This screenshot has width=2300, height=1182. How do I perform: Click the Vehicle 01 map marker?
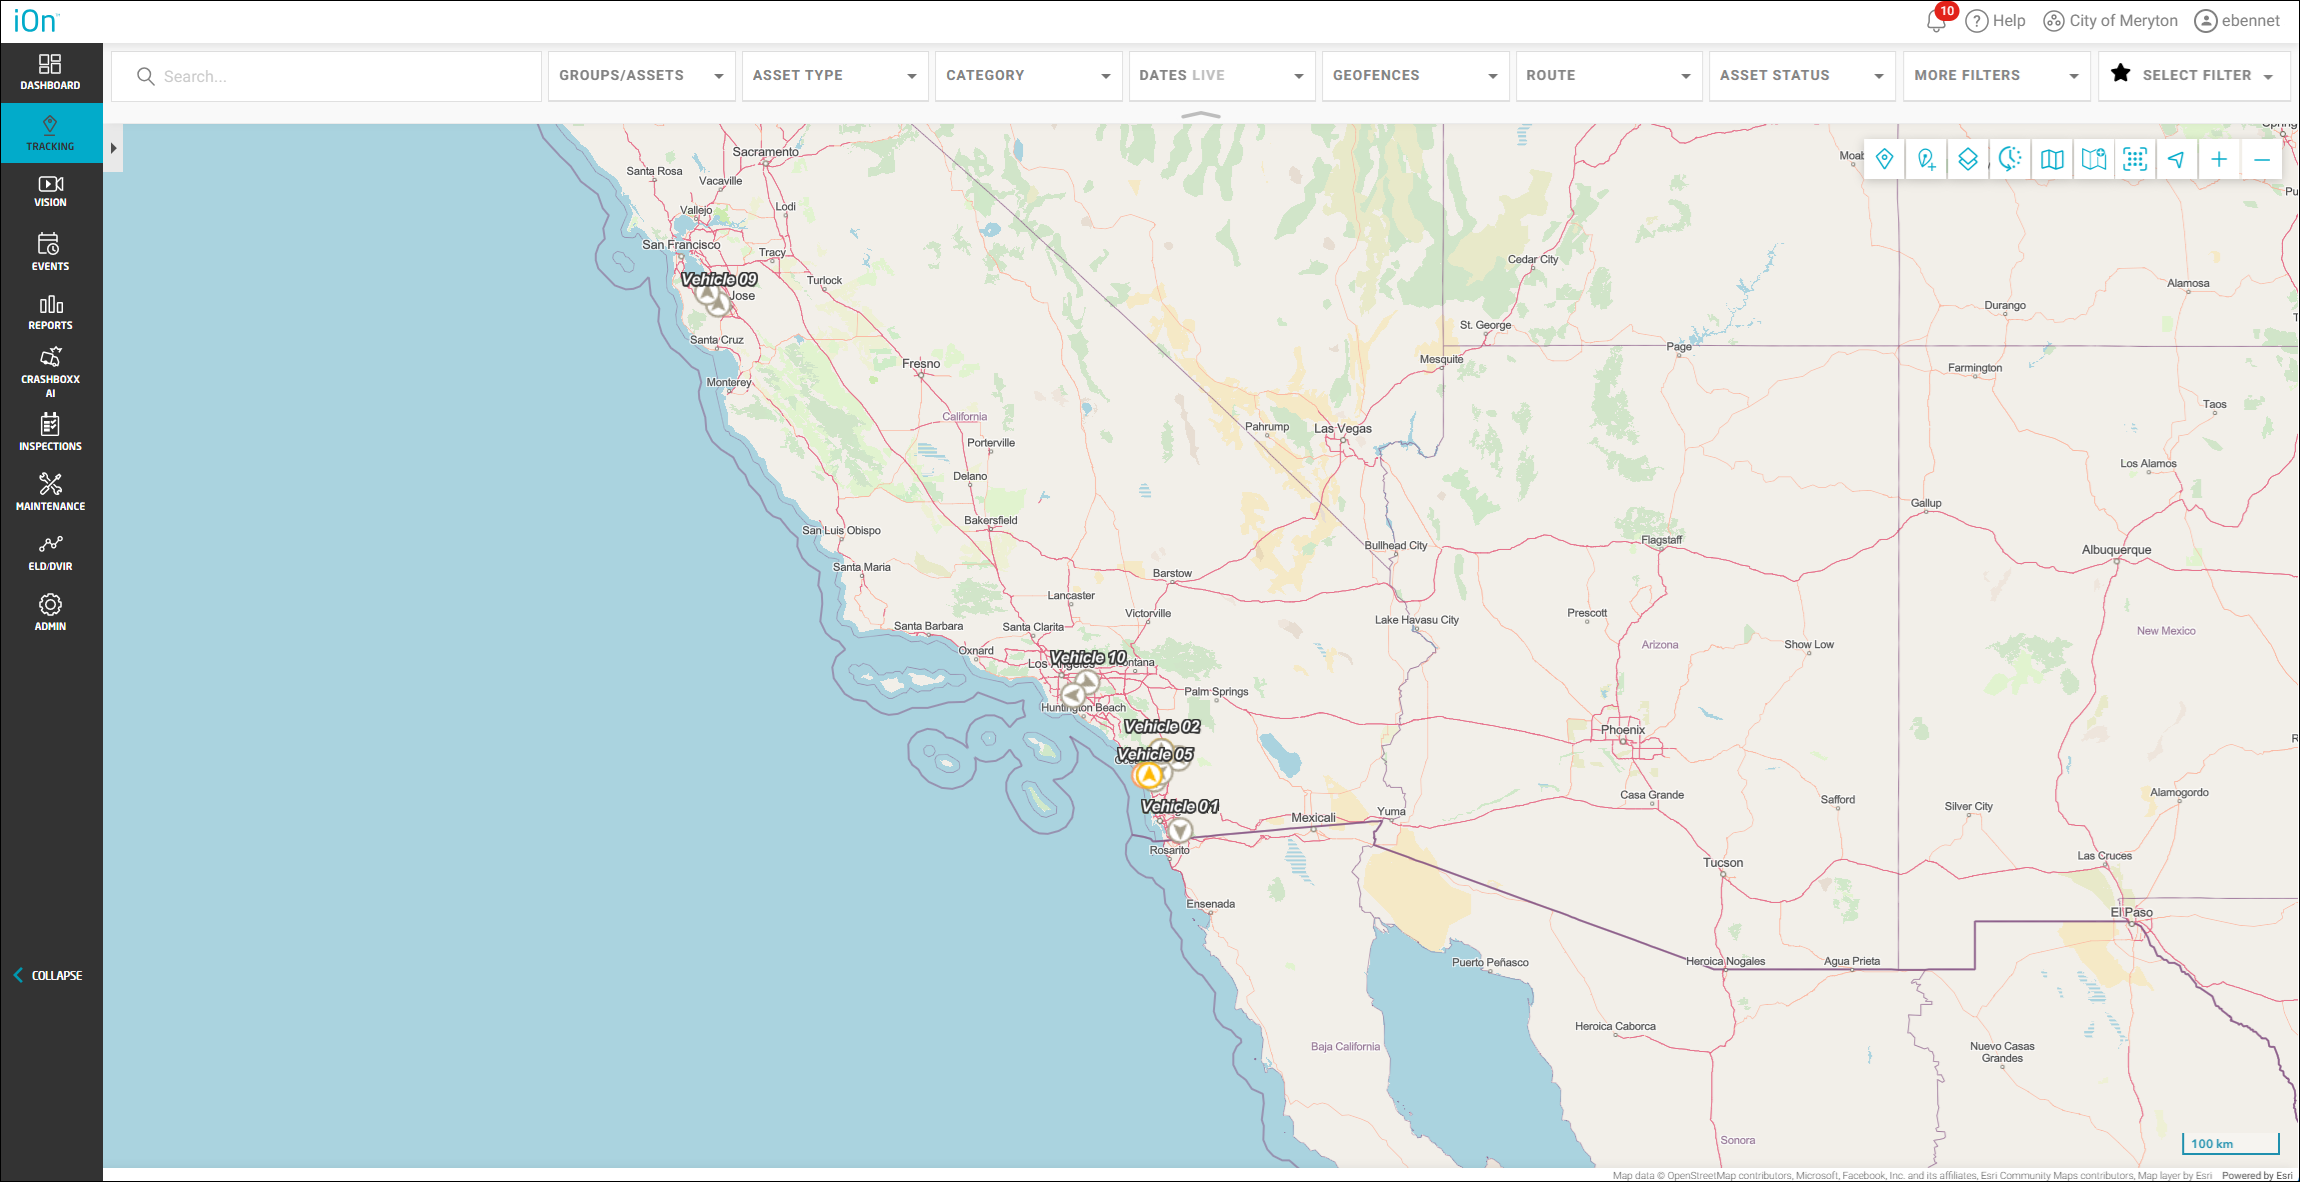[x=1180, y=830]
